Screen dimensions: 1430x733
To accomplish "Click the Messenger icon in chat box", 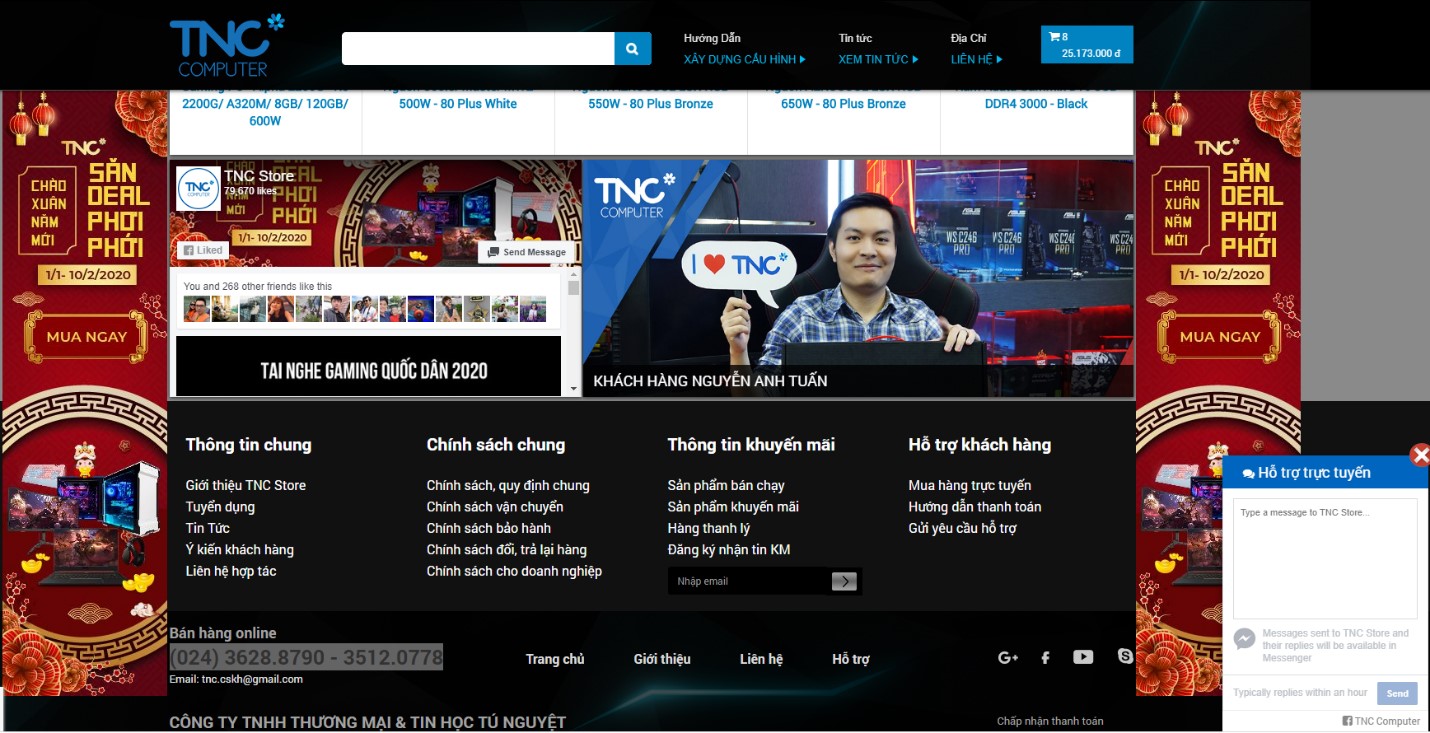I will pyautogui.click(x=1244, y=638).
